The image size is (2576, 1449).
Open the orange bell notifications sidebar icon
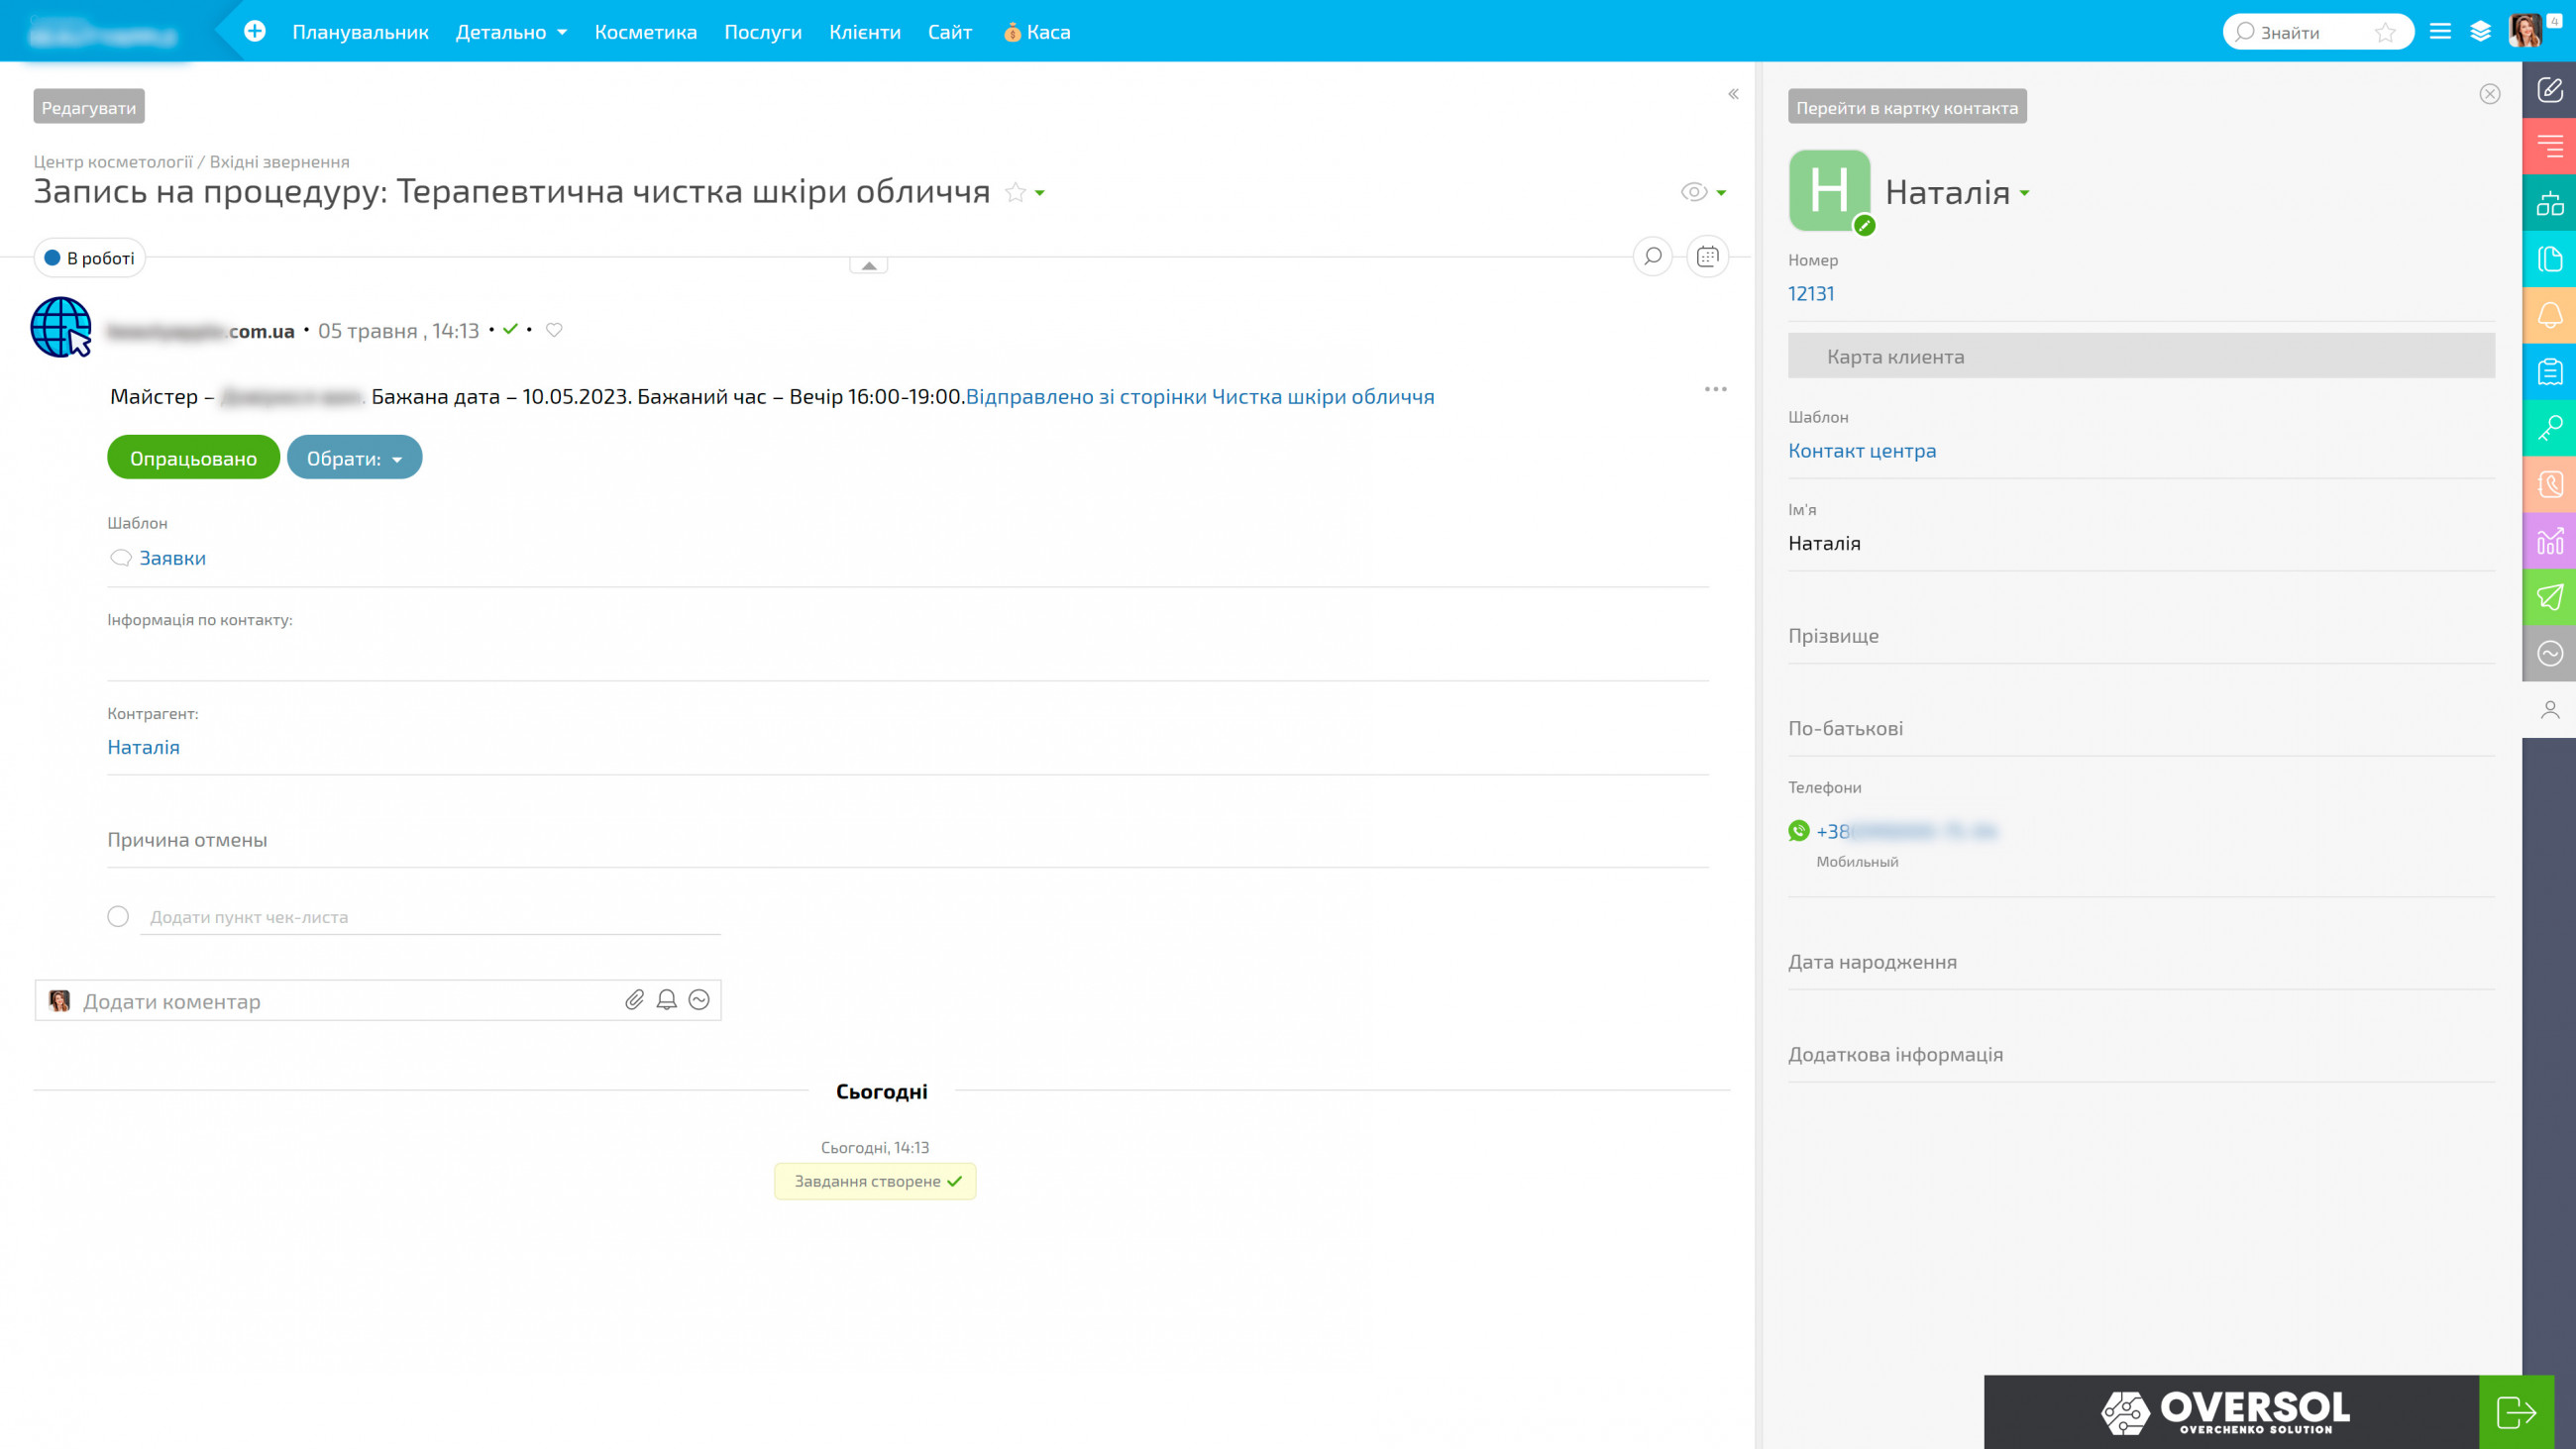pyautogui.click(x=2549, y=315)
